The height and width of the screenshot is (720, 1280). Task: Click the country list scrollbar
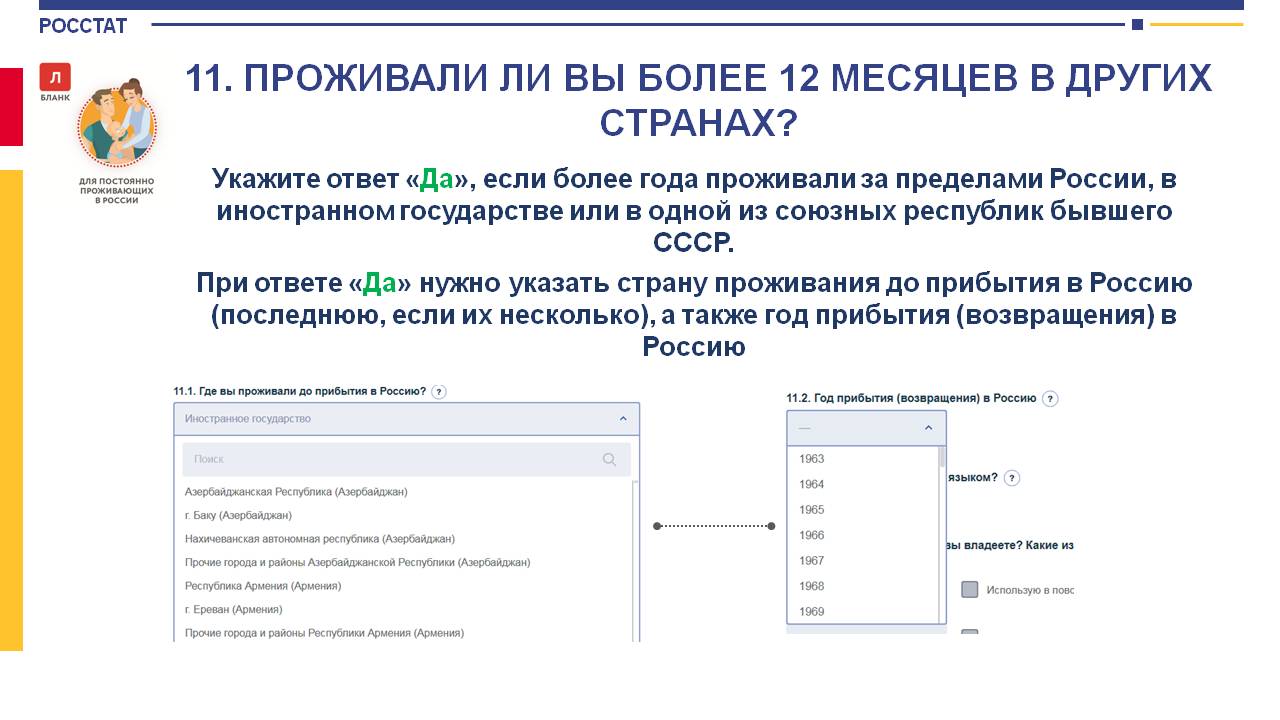tap(635, 560)
